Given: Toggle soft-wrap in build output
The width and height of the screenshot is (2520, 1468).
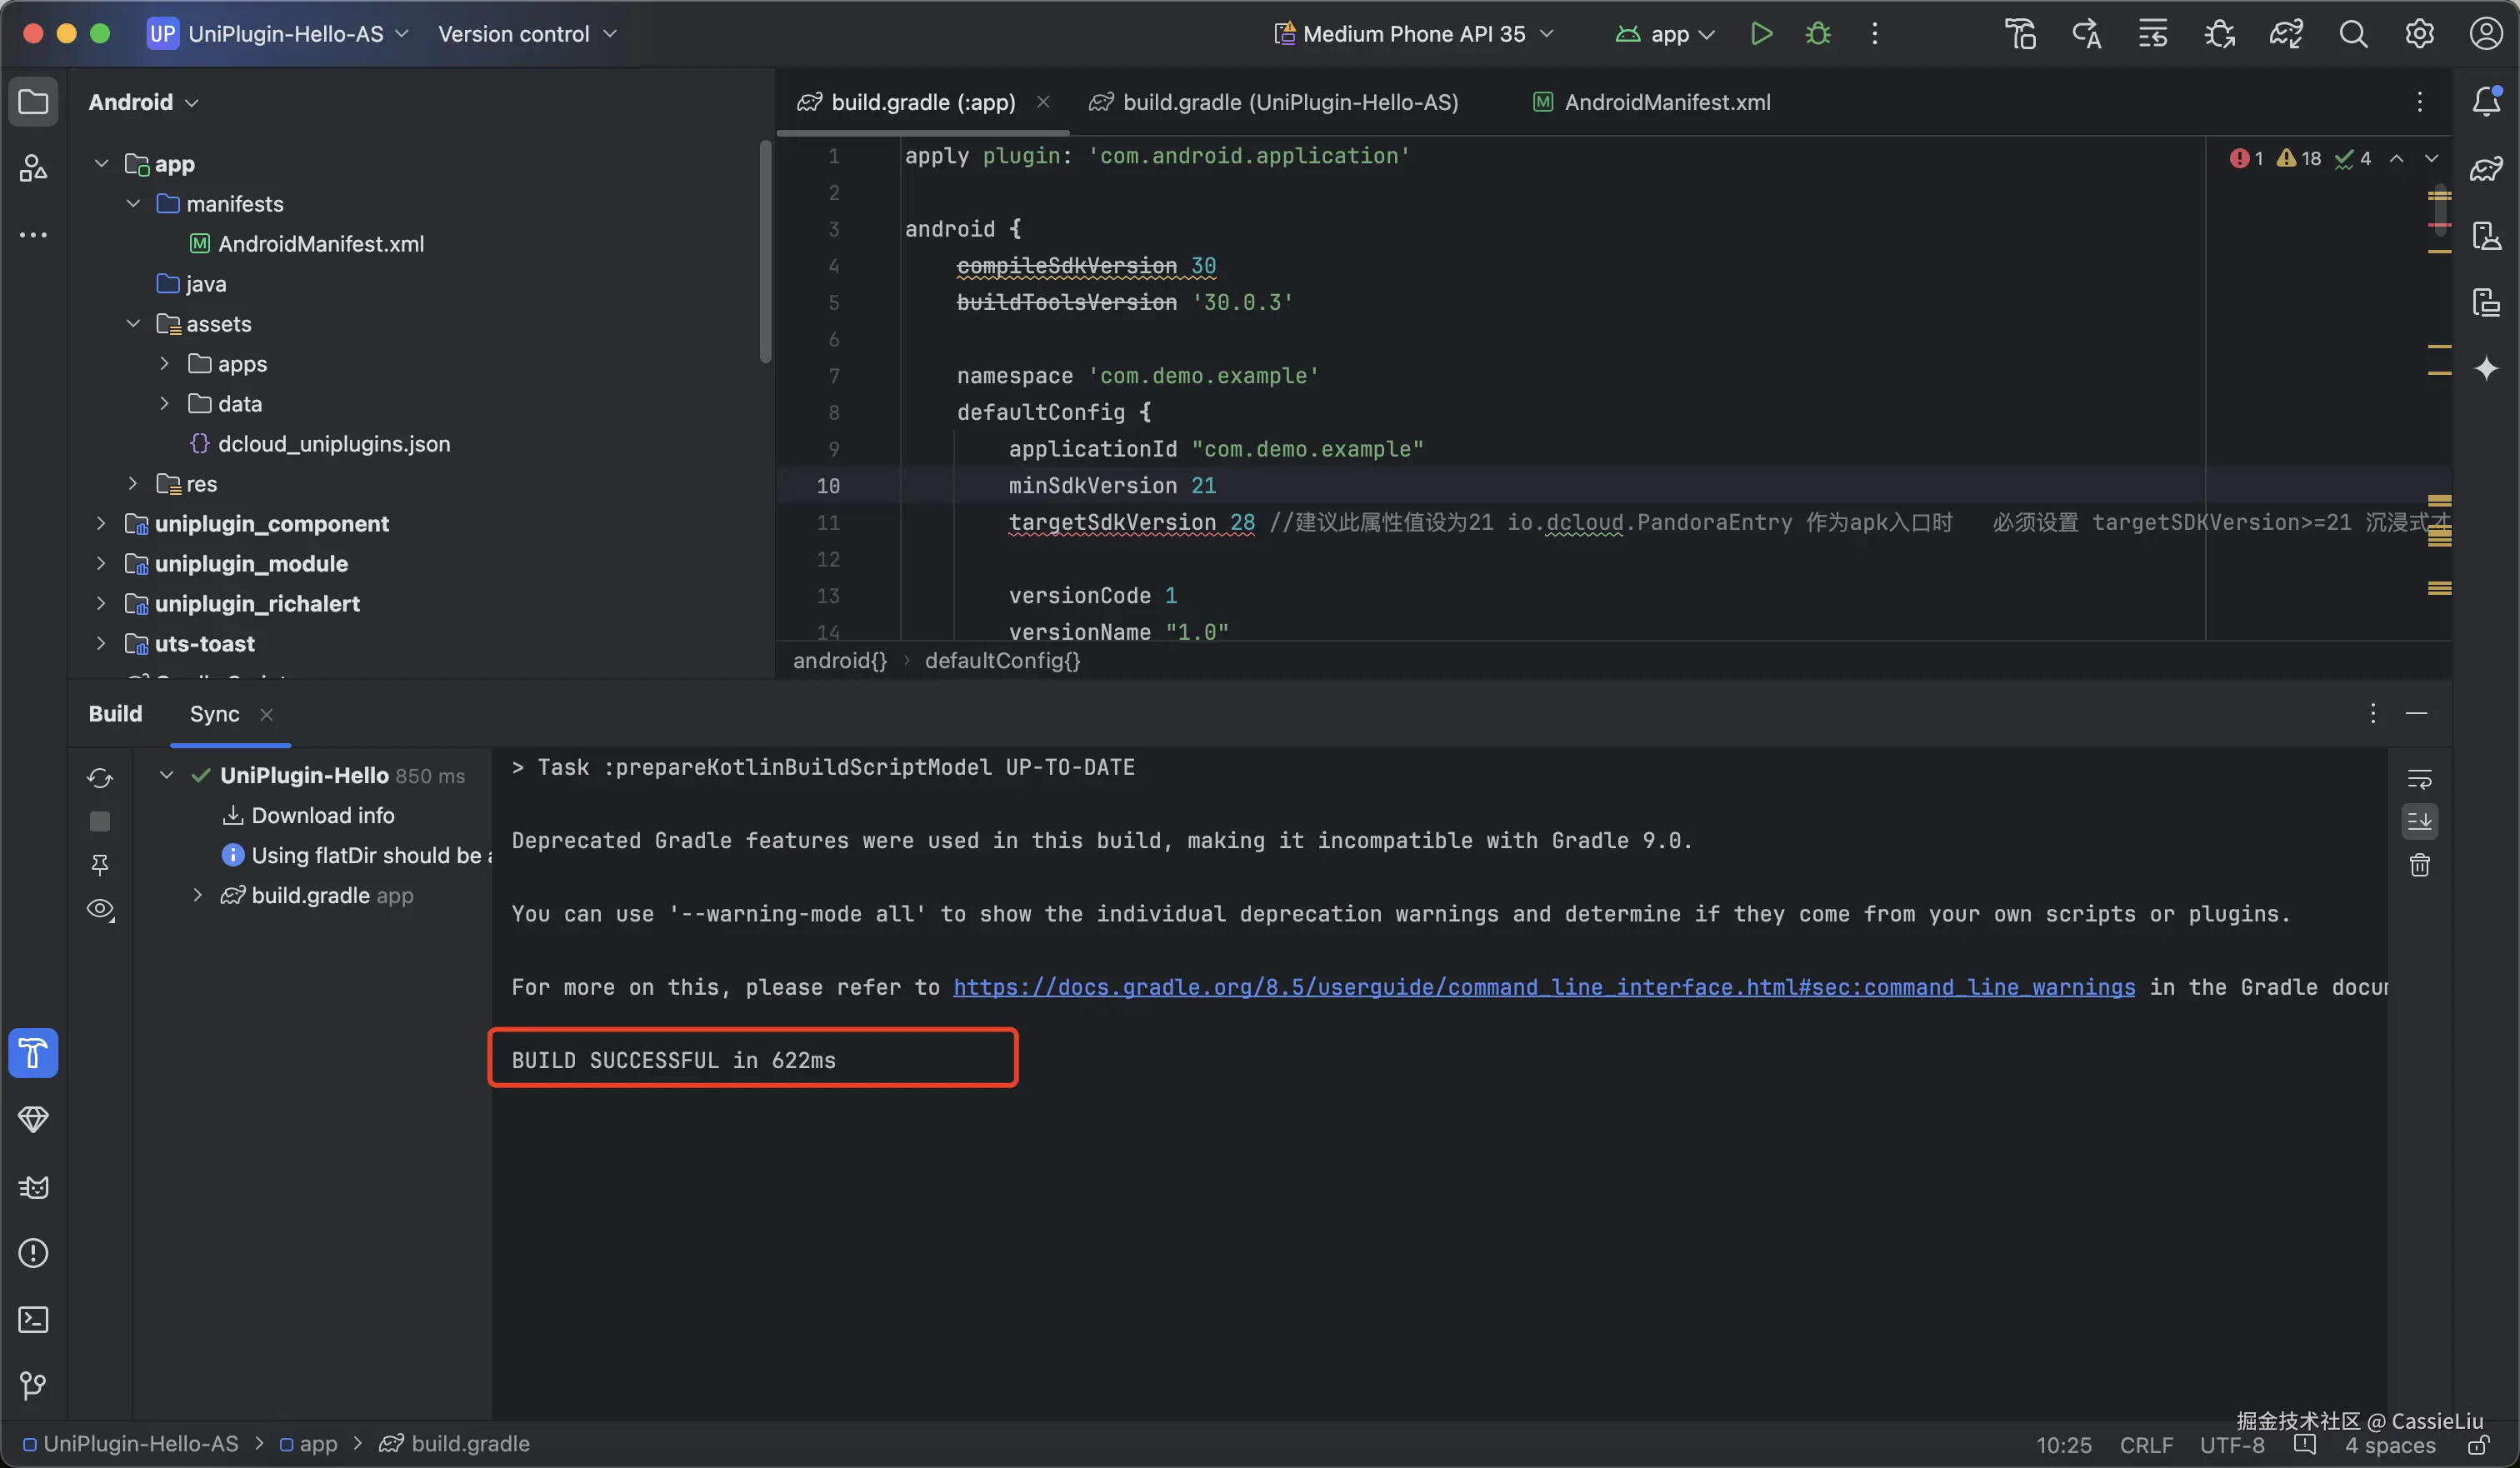Looking at the screenshot, I should click(2419, 779).
